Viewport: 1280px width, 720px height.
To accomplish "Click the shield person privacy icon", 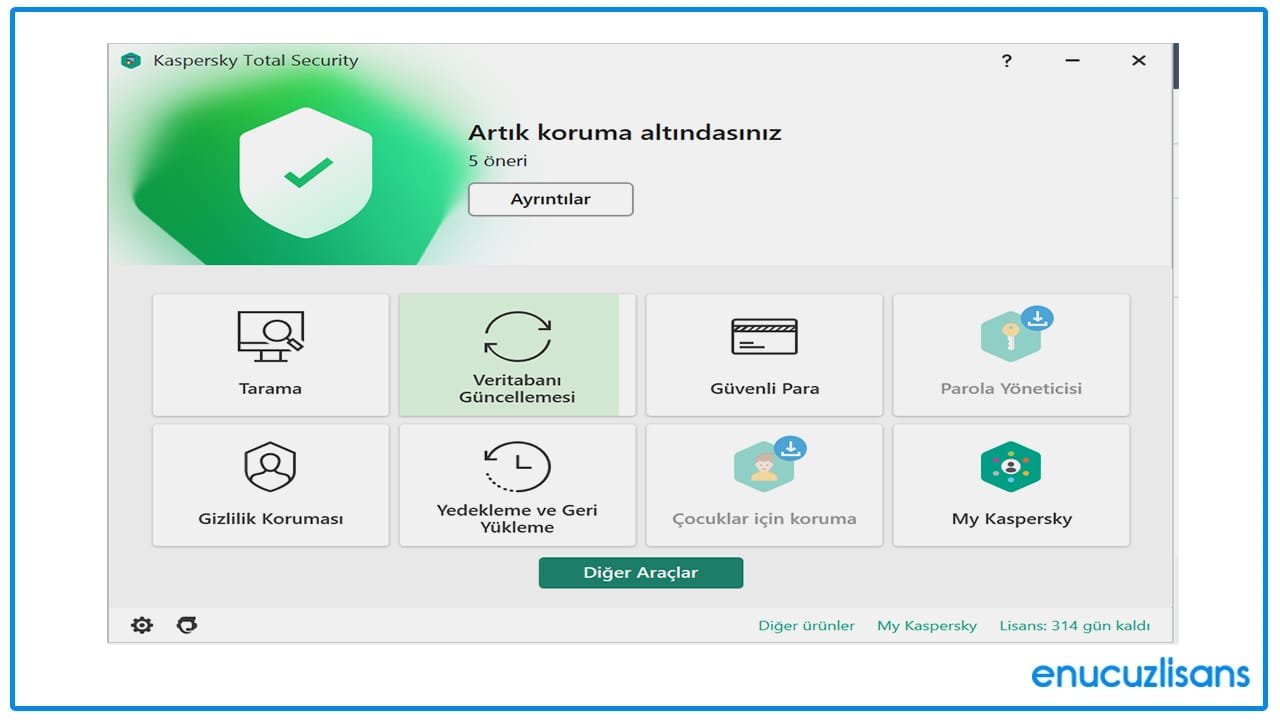I will coord(270,467).
